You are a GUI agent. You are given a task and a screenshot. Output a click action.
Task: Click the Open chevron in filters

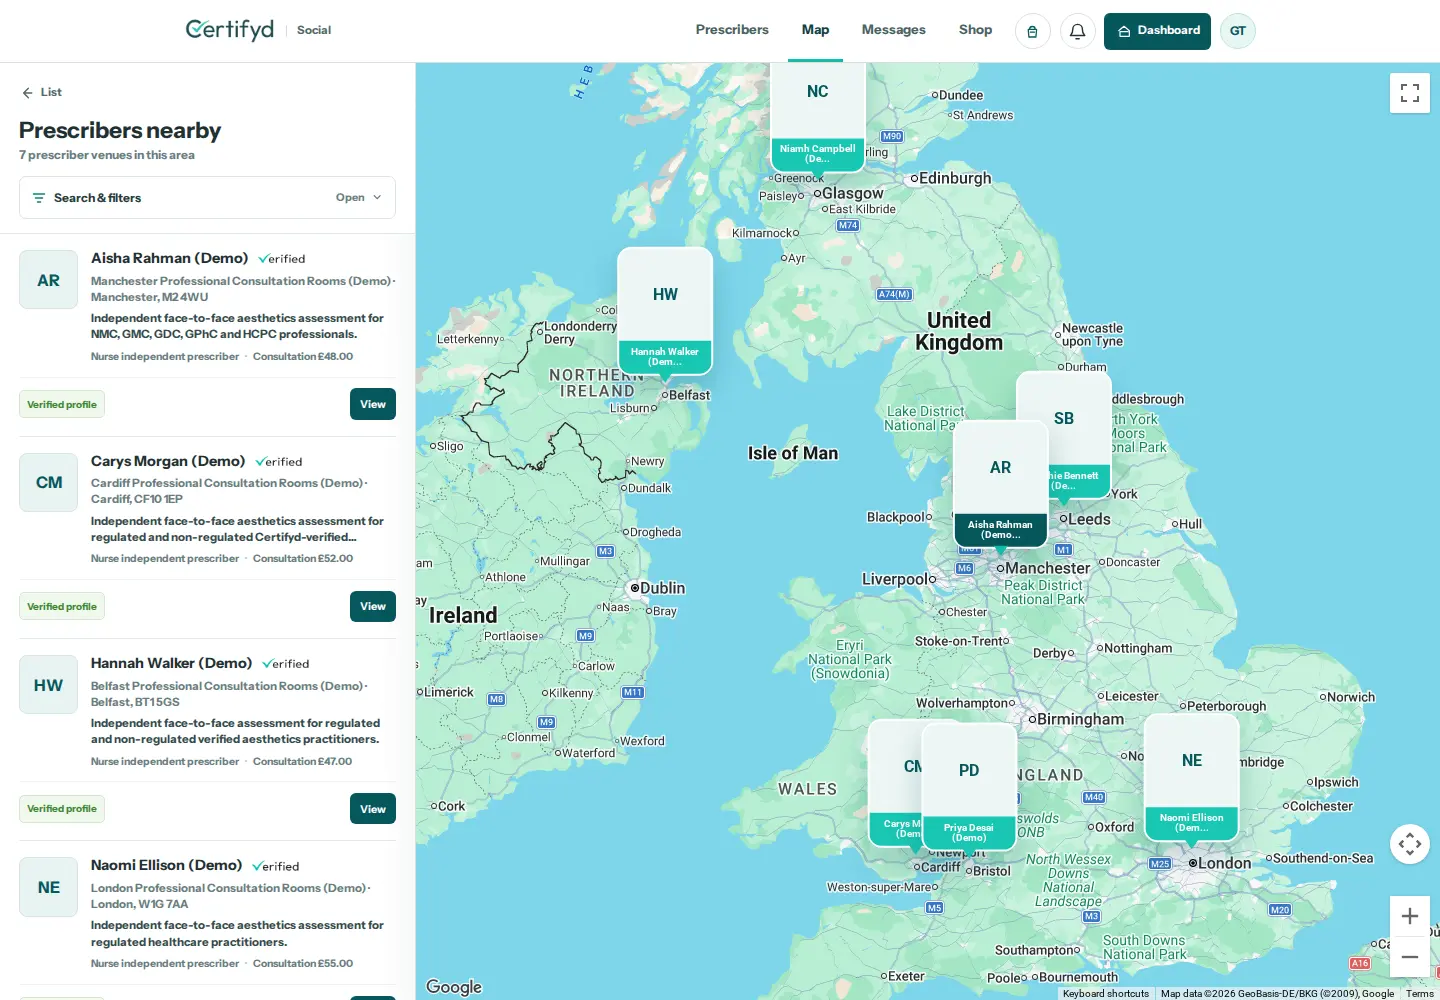click(377, 198)
